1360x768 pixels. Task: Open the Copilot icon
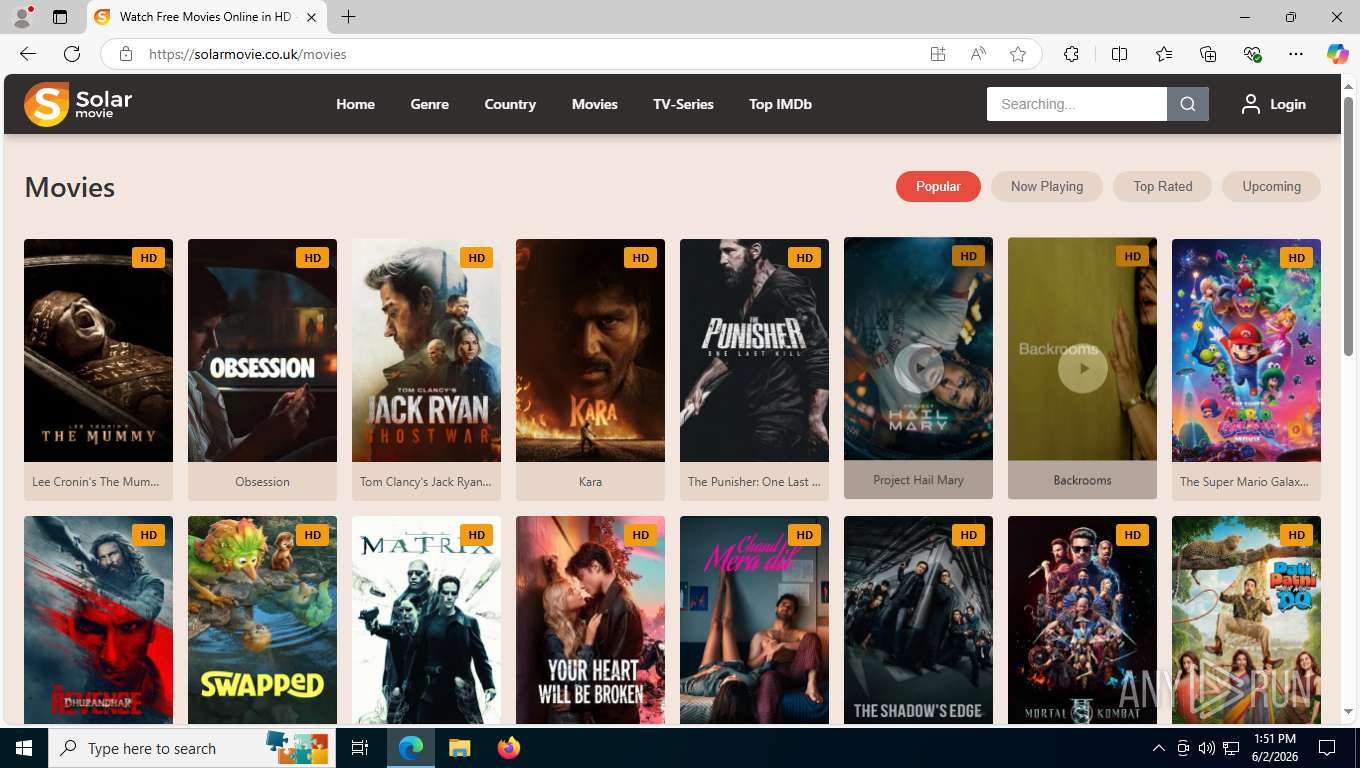coord(1338,54)
